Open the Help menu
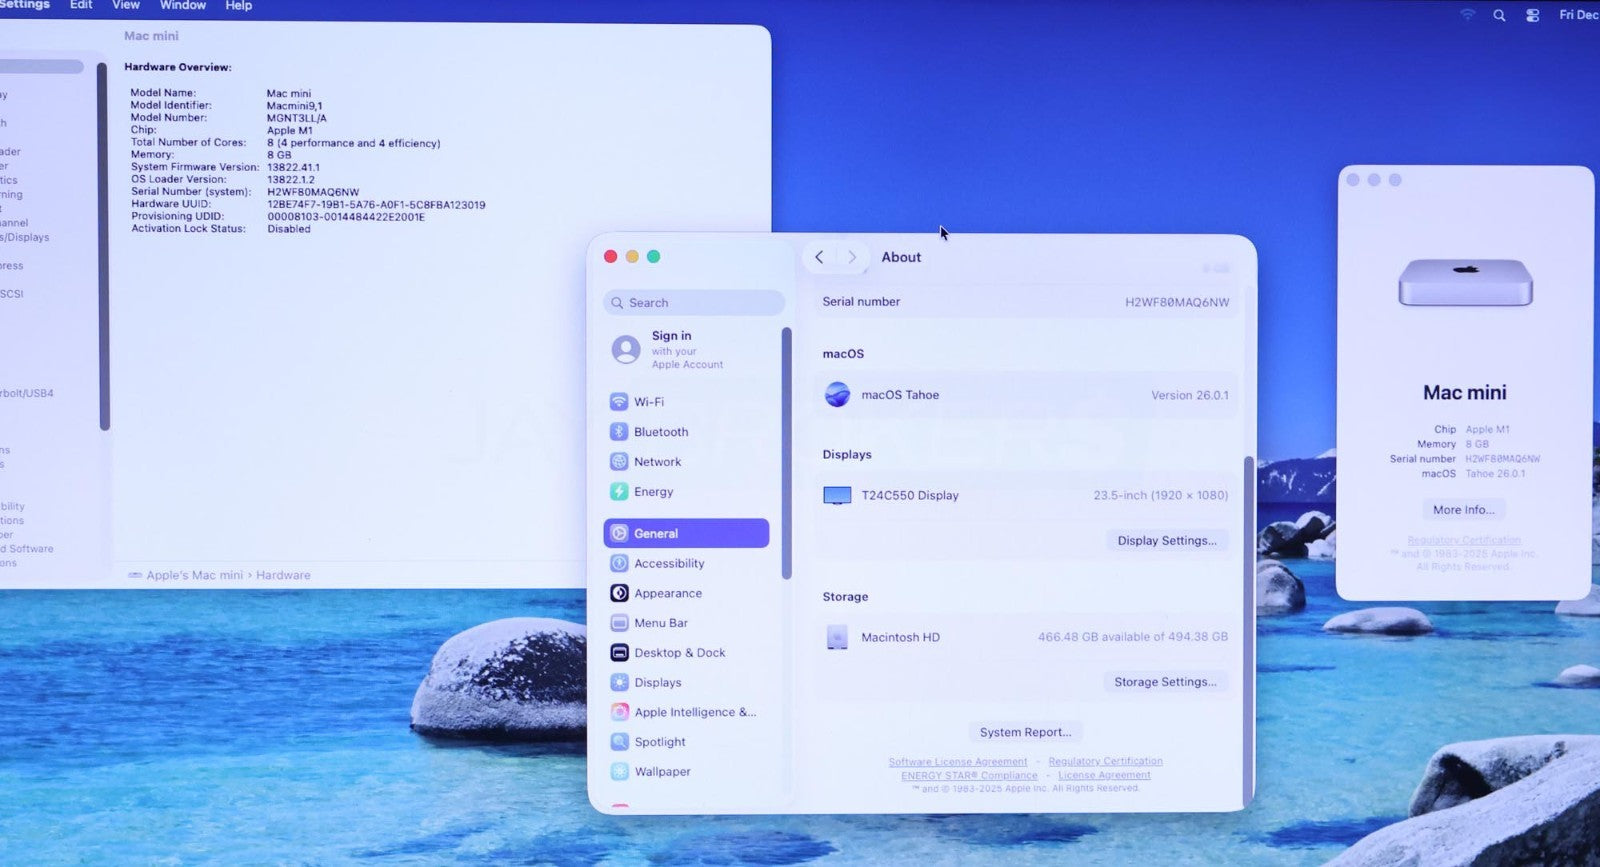Screen dimensions: 1600x867 (x=238, y=6)
